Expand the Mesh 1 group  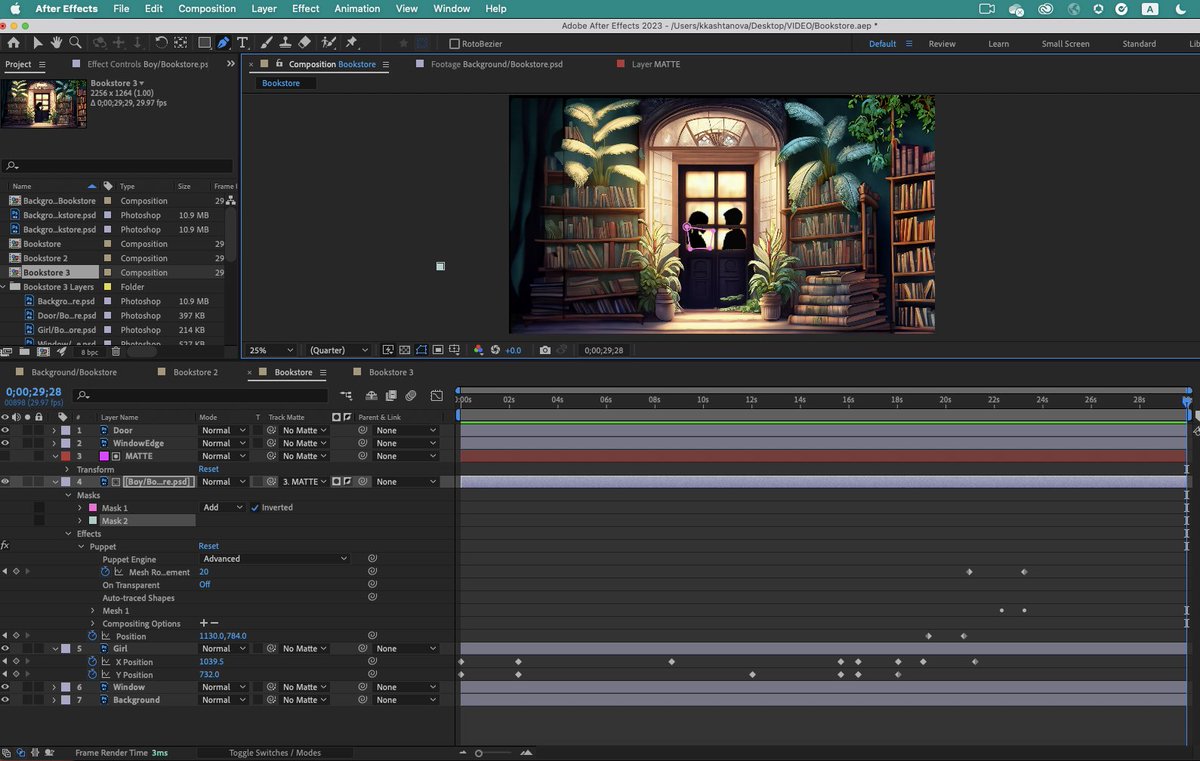[93, 610]
